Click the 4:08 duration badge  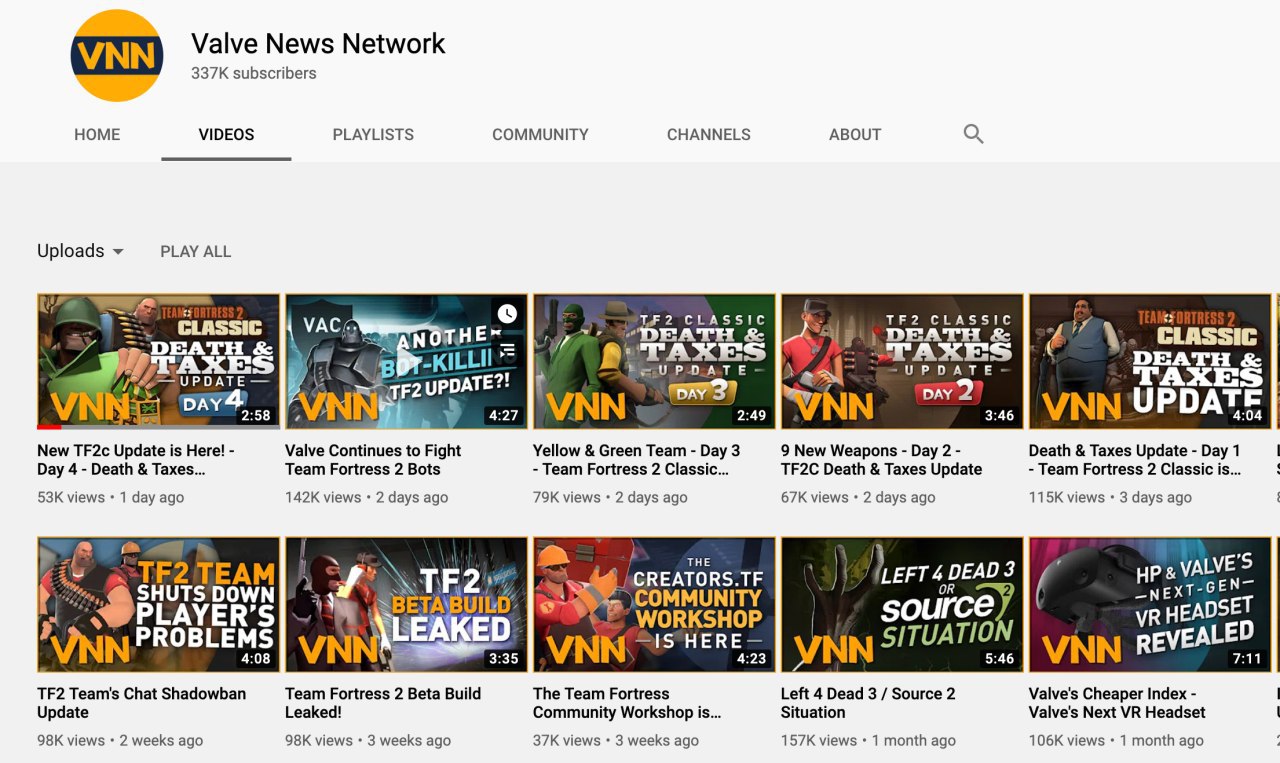(x=256, y=658)
